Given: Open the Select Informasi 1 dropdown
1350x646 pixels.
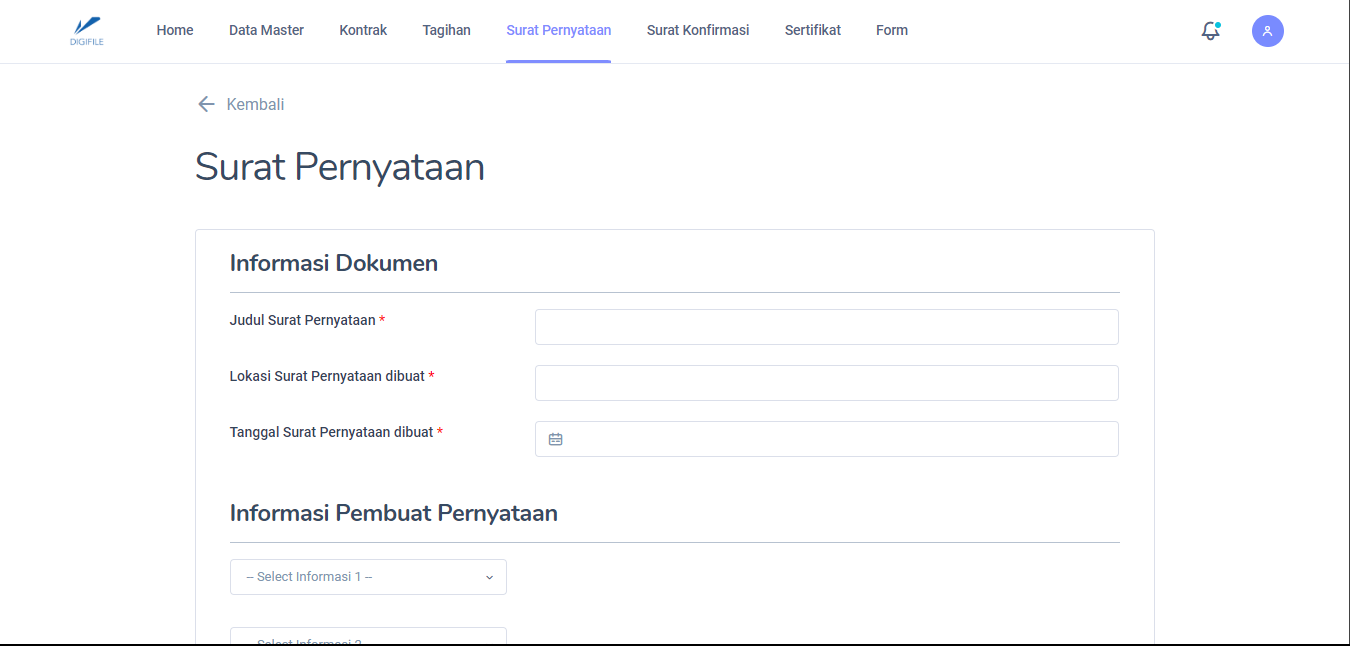Looking at the screenshot, I should (x=368, y=577).
